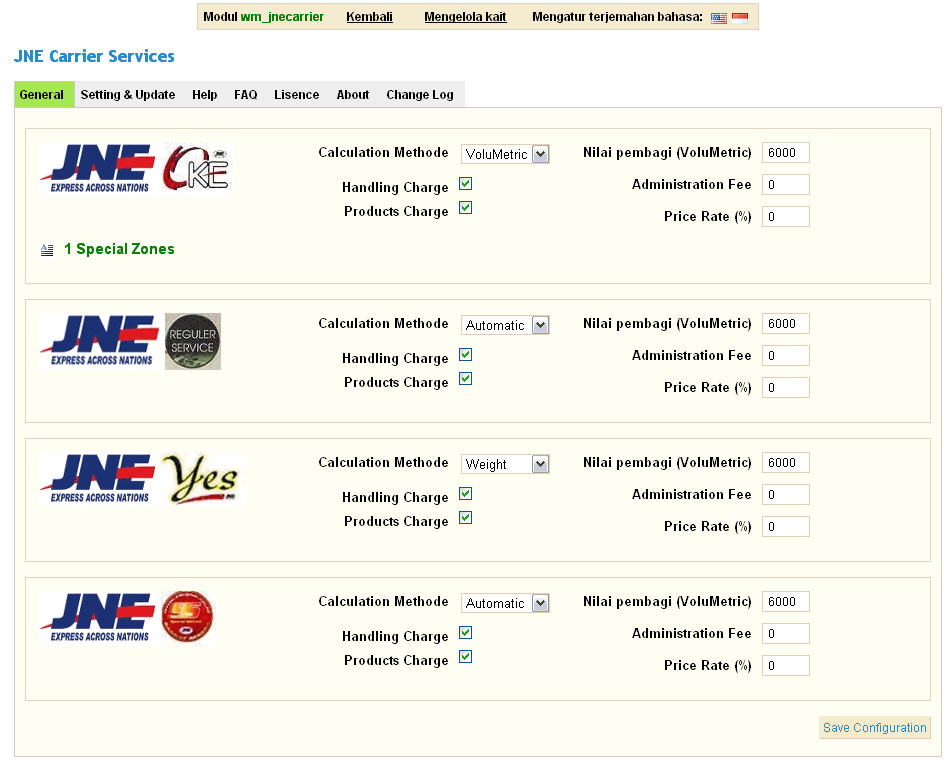Click the Special Zones list icon

[x=47, y=250]
